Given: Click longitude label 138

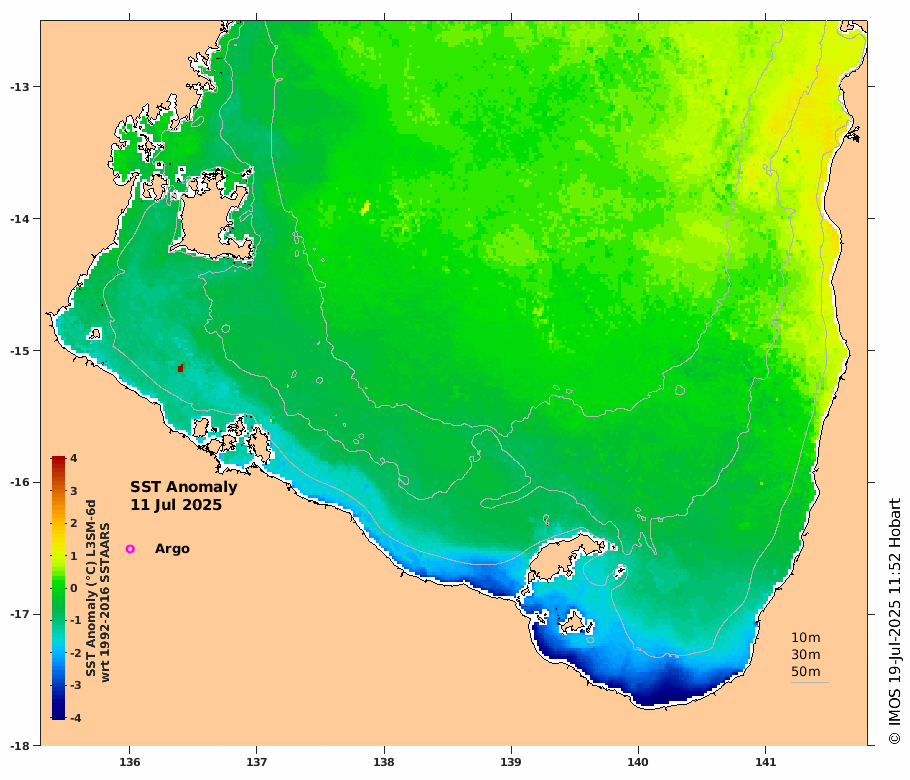Looking at the screenshot, I should click(384, 762).
